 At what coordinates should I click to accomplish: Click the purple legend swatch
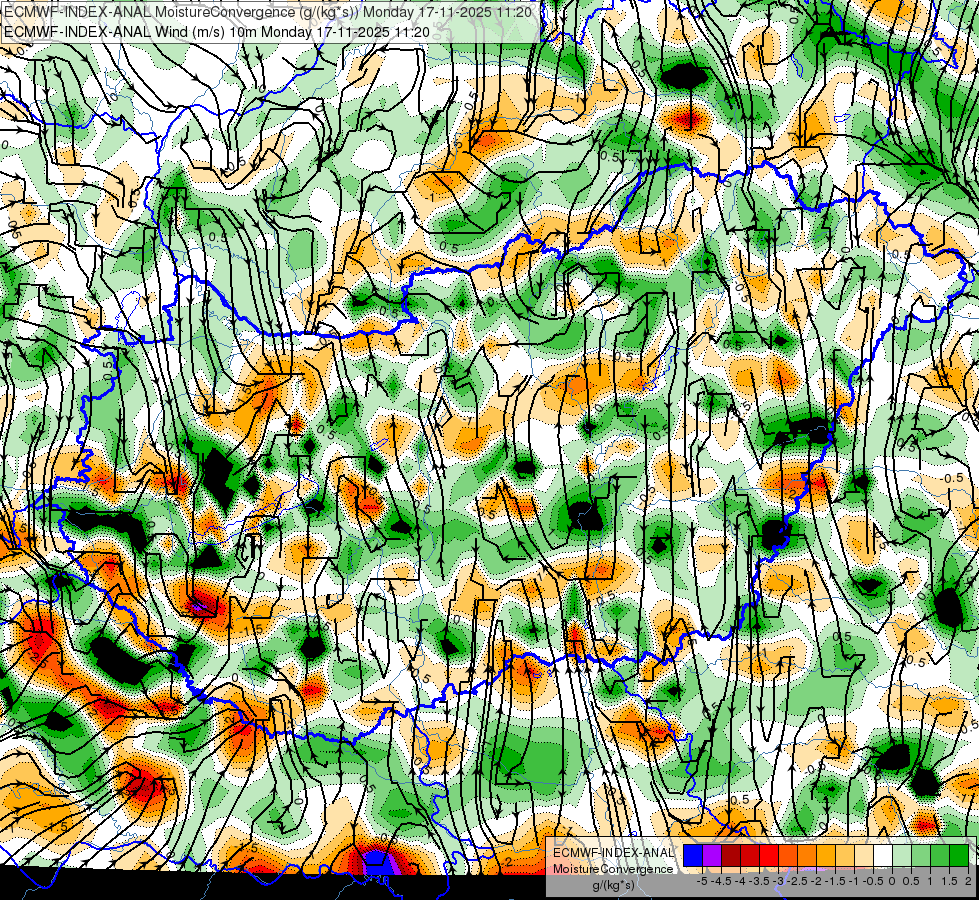point(712,856)
